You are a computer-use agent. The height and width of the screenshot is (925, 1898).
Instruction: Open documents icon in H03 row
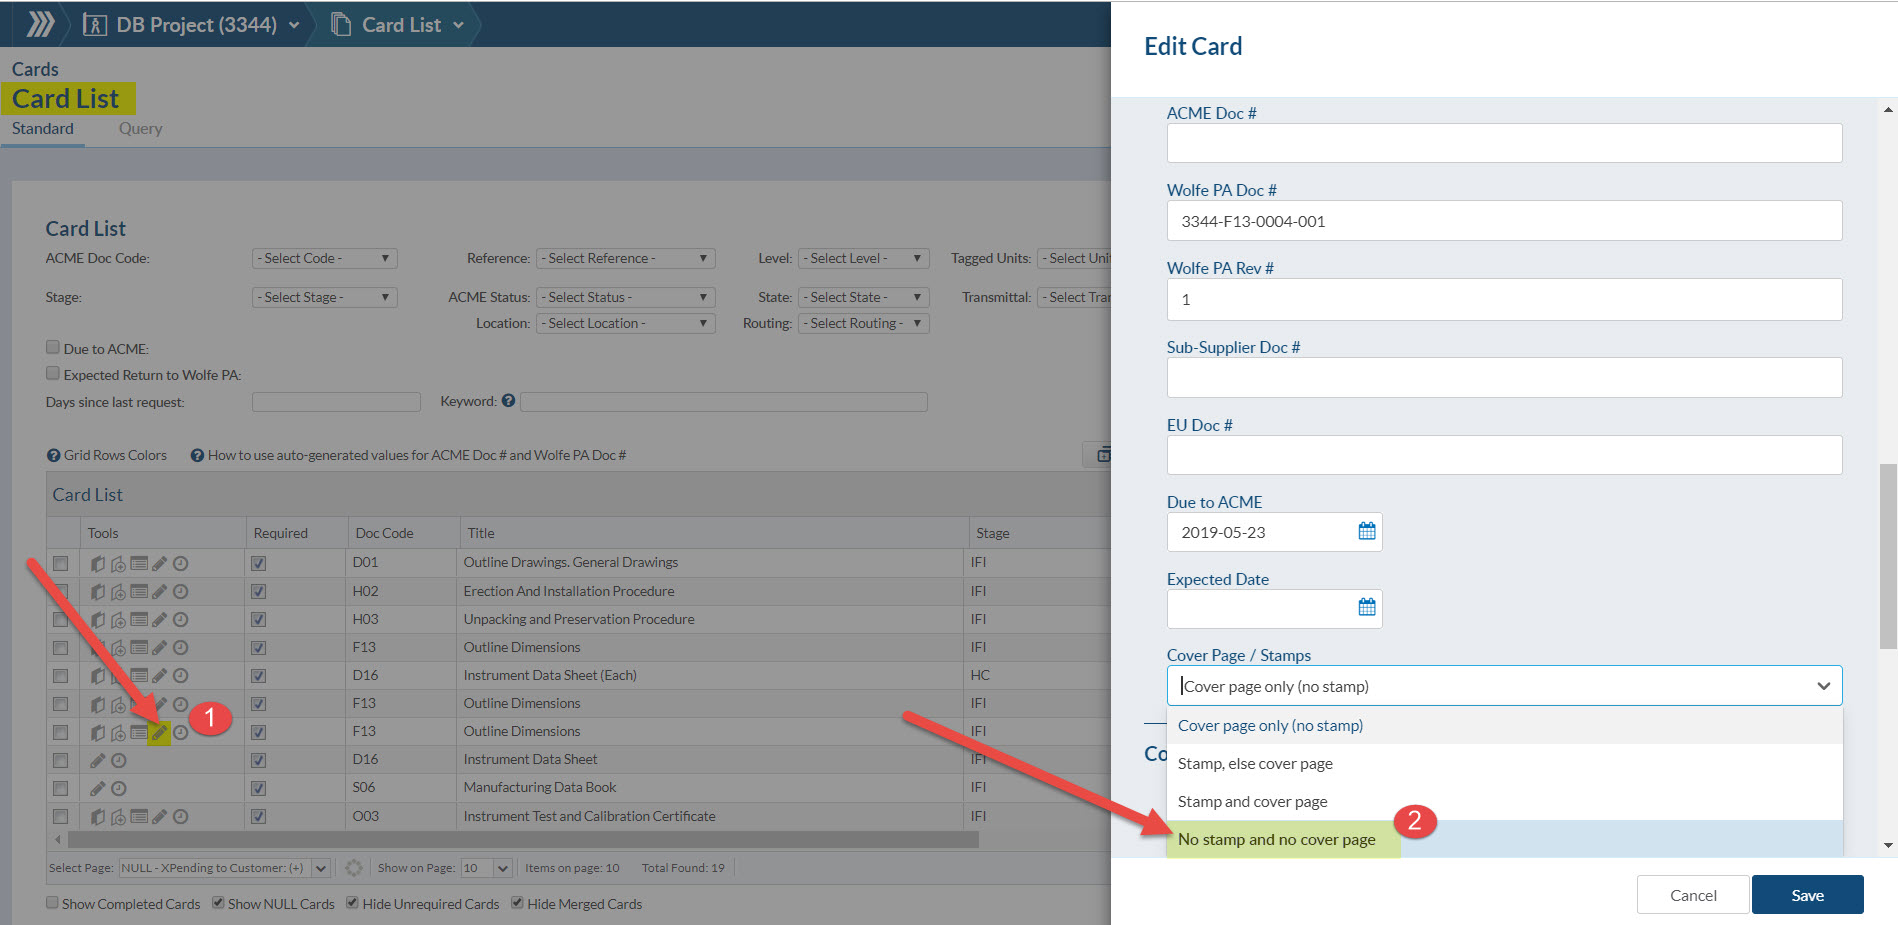point(98,619)
